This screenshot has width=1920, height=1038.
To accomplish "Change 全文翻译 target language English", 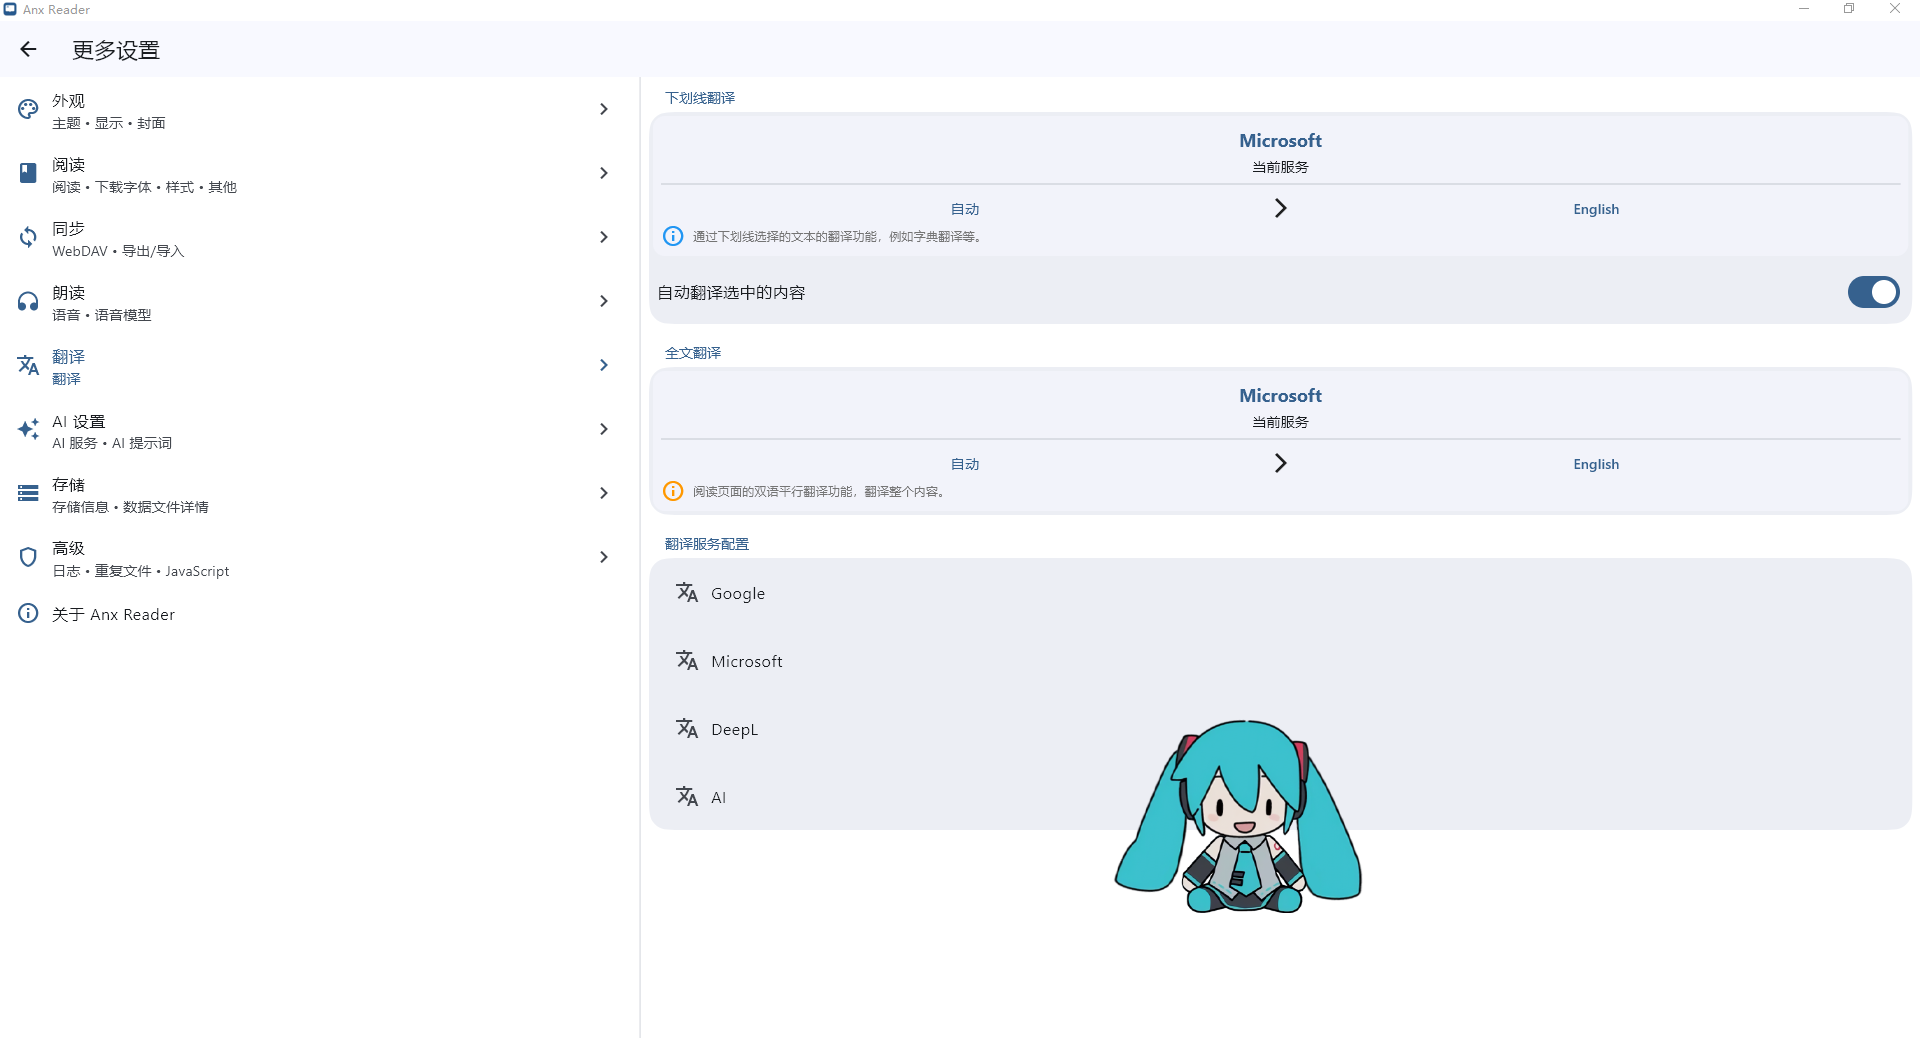I will (x=1595, y=464).
